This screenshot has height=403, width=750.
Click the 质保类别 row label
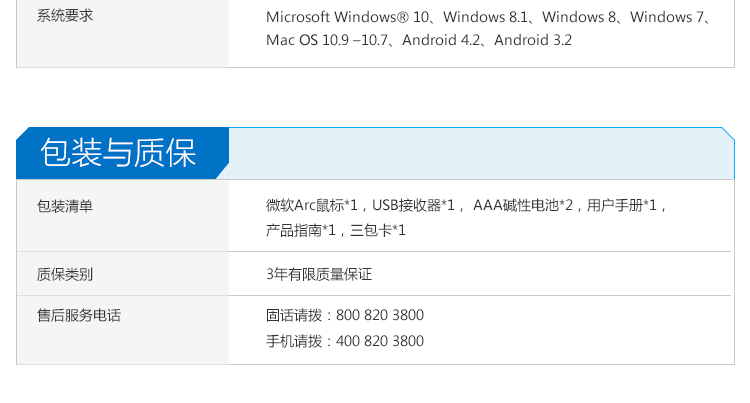(x=65, y=274)
